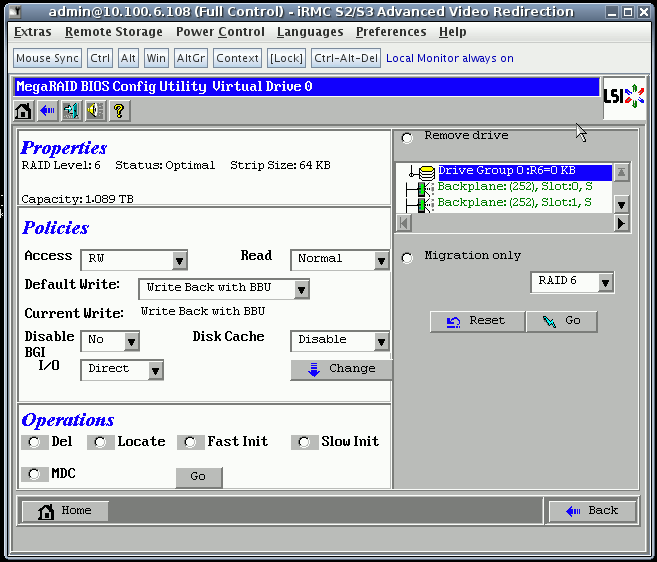
Task: Open the I/O policy dropdown (Direct)
Action: [x=122, y=370]
